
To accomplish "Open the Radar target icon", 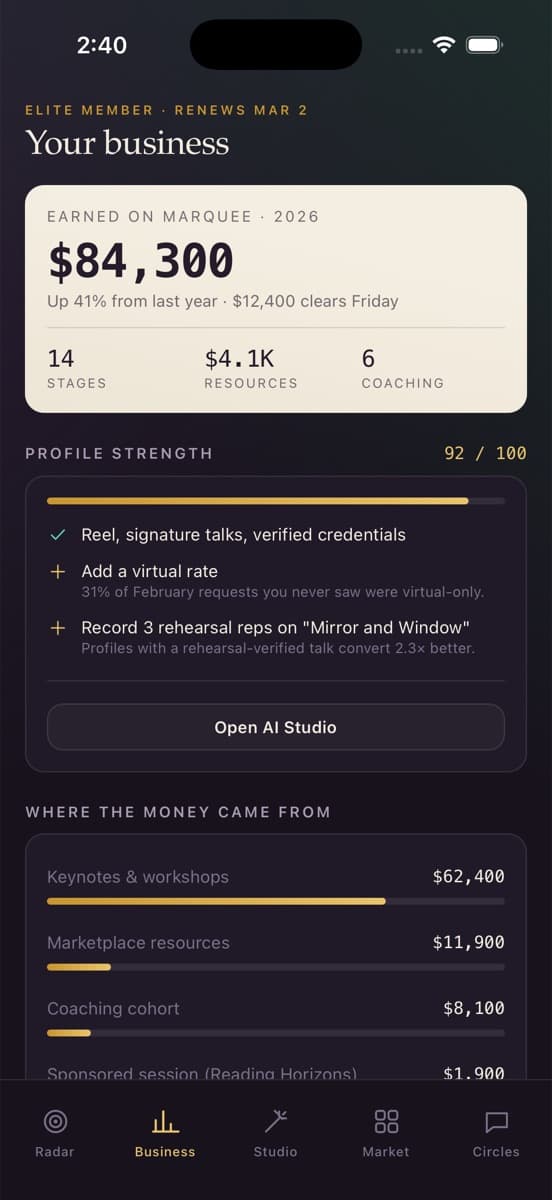I will (55, 1121).
